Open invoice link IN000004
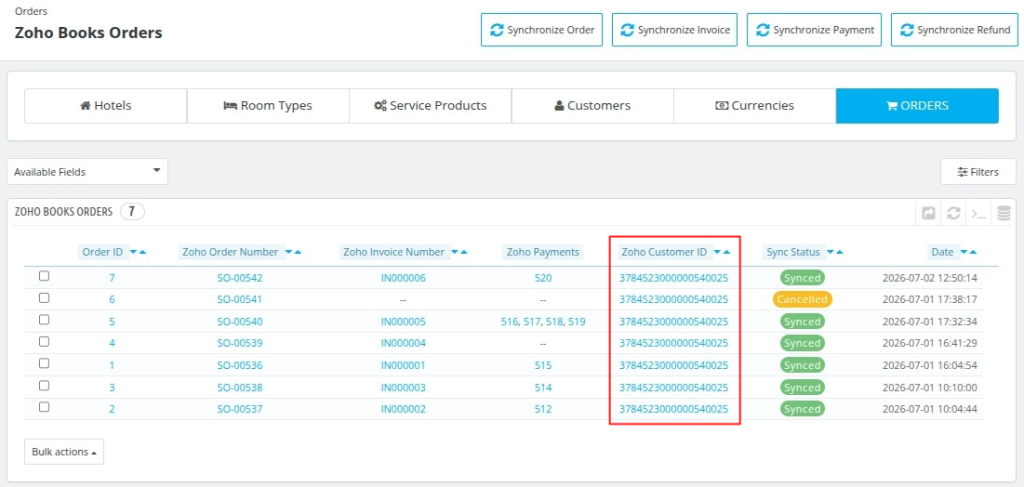 click(x=403, y=343)
